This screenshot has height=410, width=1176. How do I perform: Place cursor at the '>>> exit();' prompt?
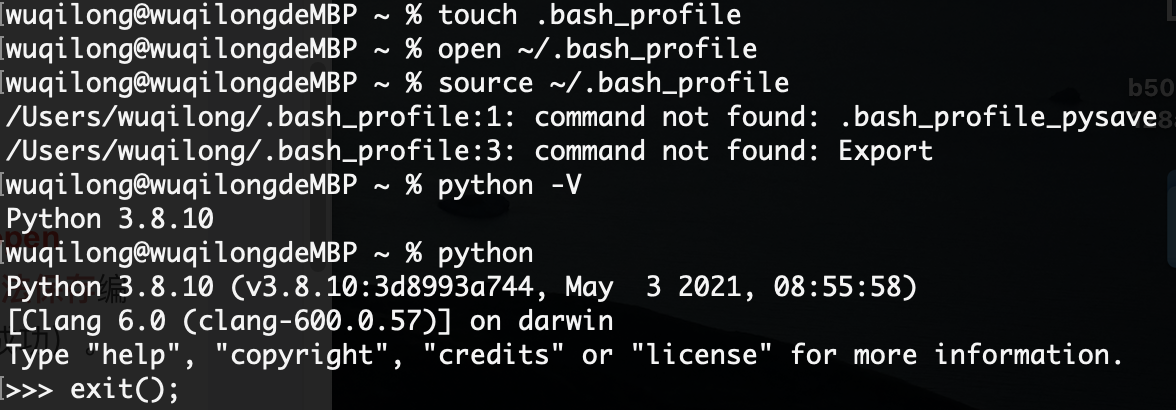tap(94, 390)
